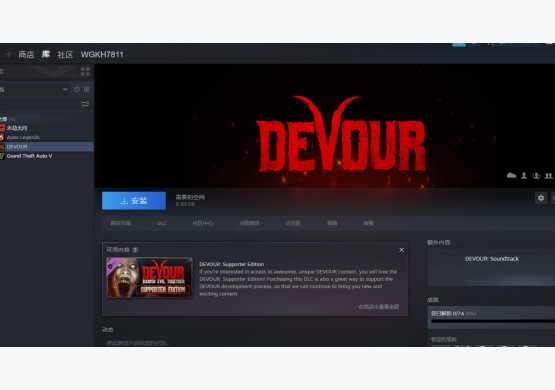Click the cloud sync status icon

pos(511,176)
